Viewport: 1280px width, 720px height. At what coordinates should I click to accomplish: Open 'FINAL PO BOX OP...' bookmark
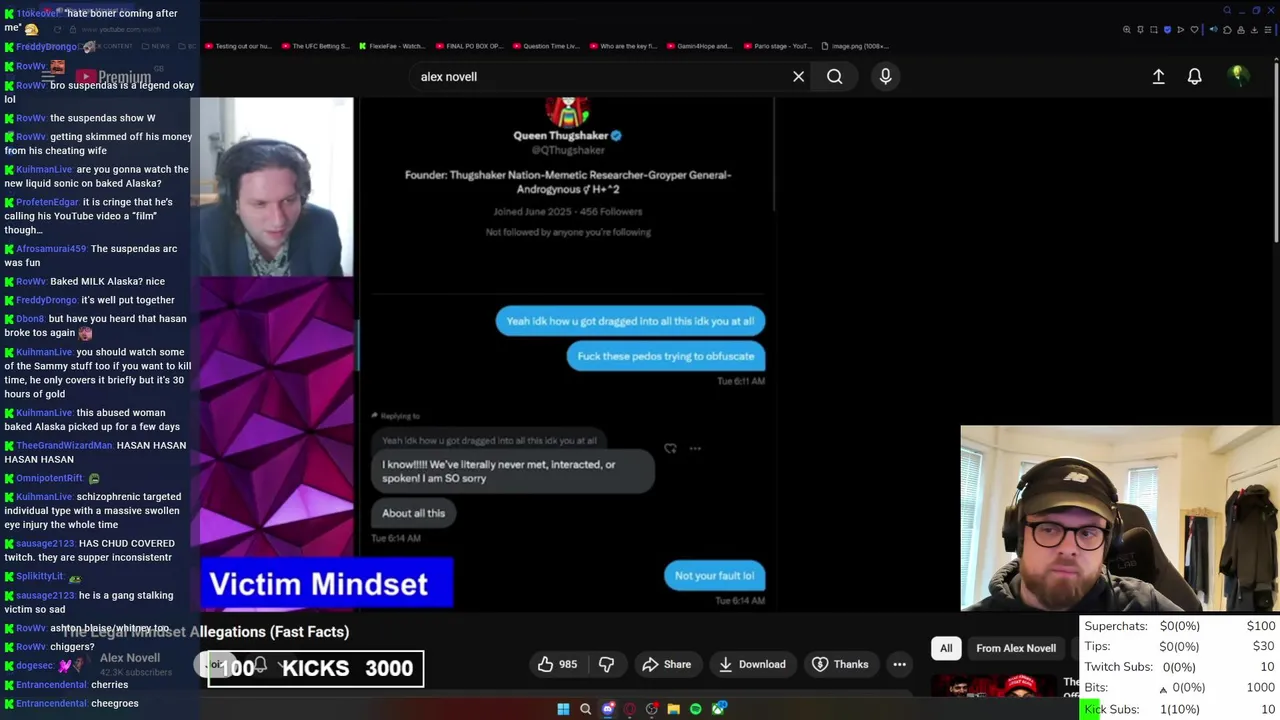coord(468,46)
